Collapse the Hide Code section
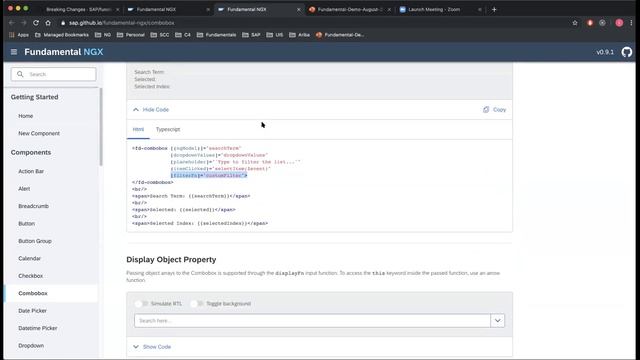 (151, 109)
